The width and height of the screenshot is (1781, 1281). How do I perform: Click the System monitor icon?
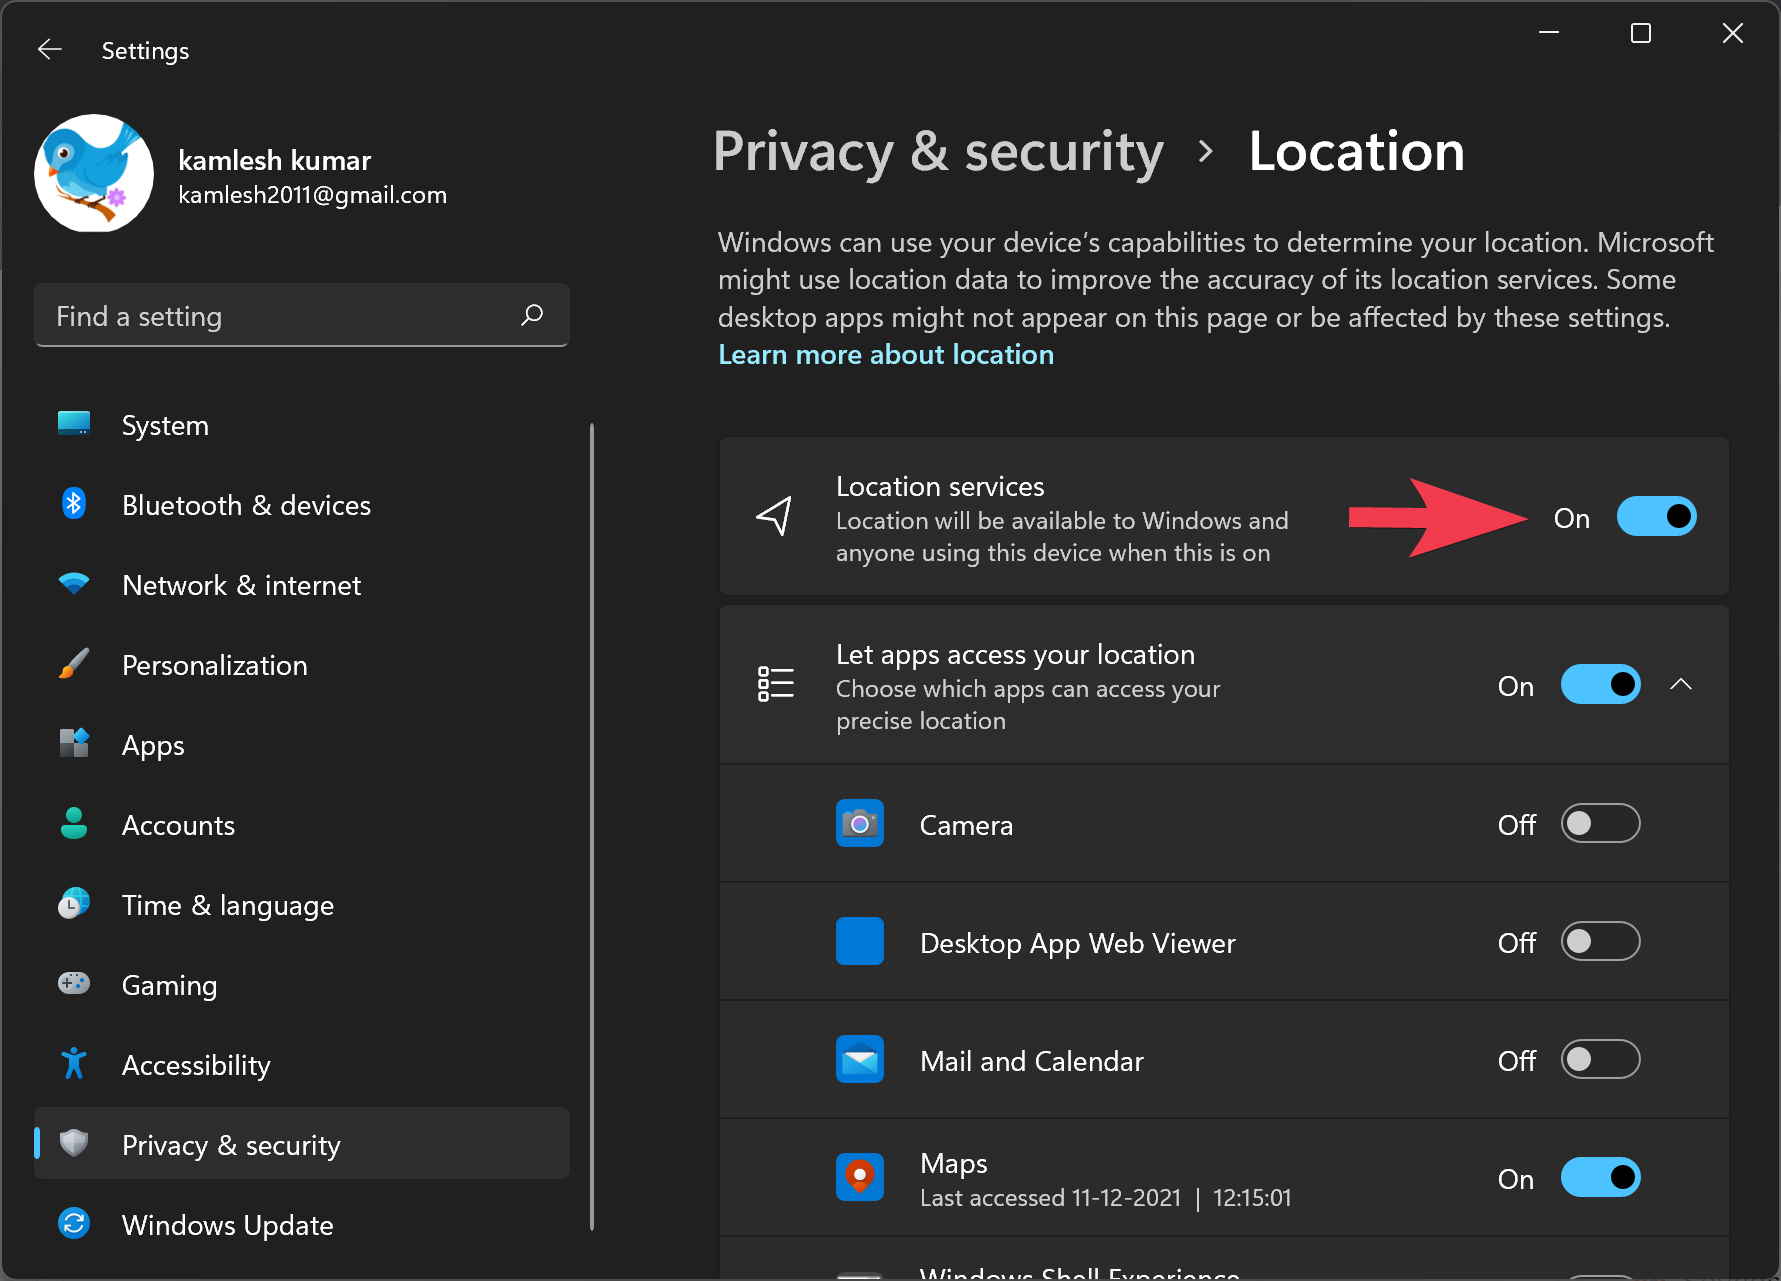click(x=74, y=424)
